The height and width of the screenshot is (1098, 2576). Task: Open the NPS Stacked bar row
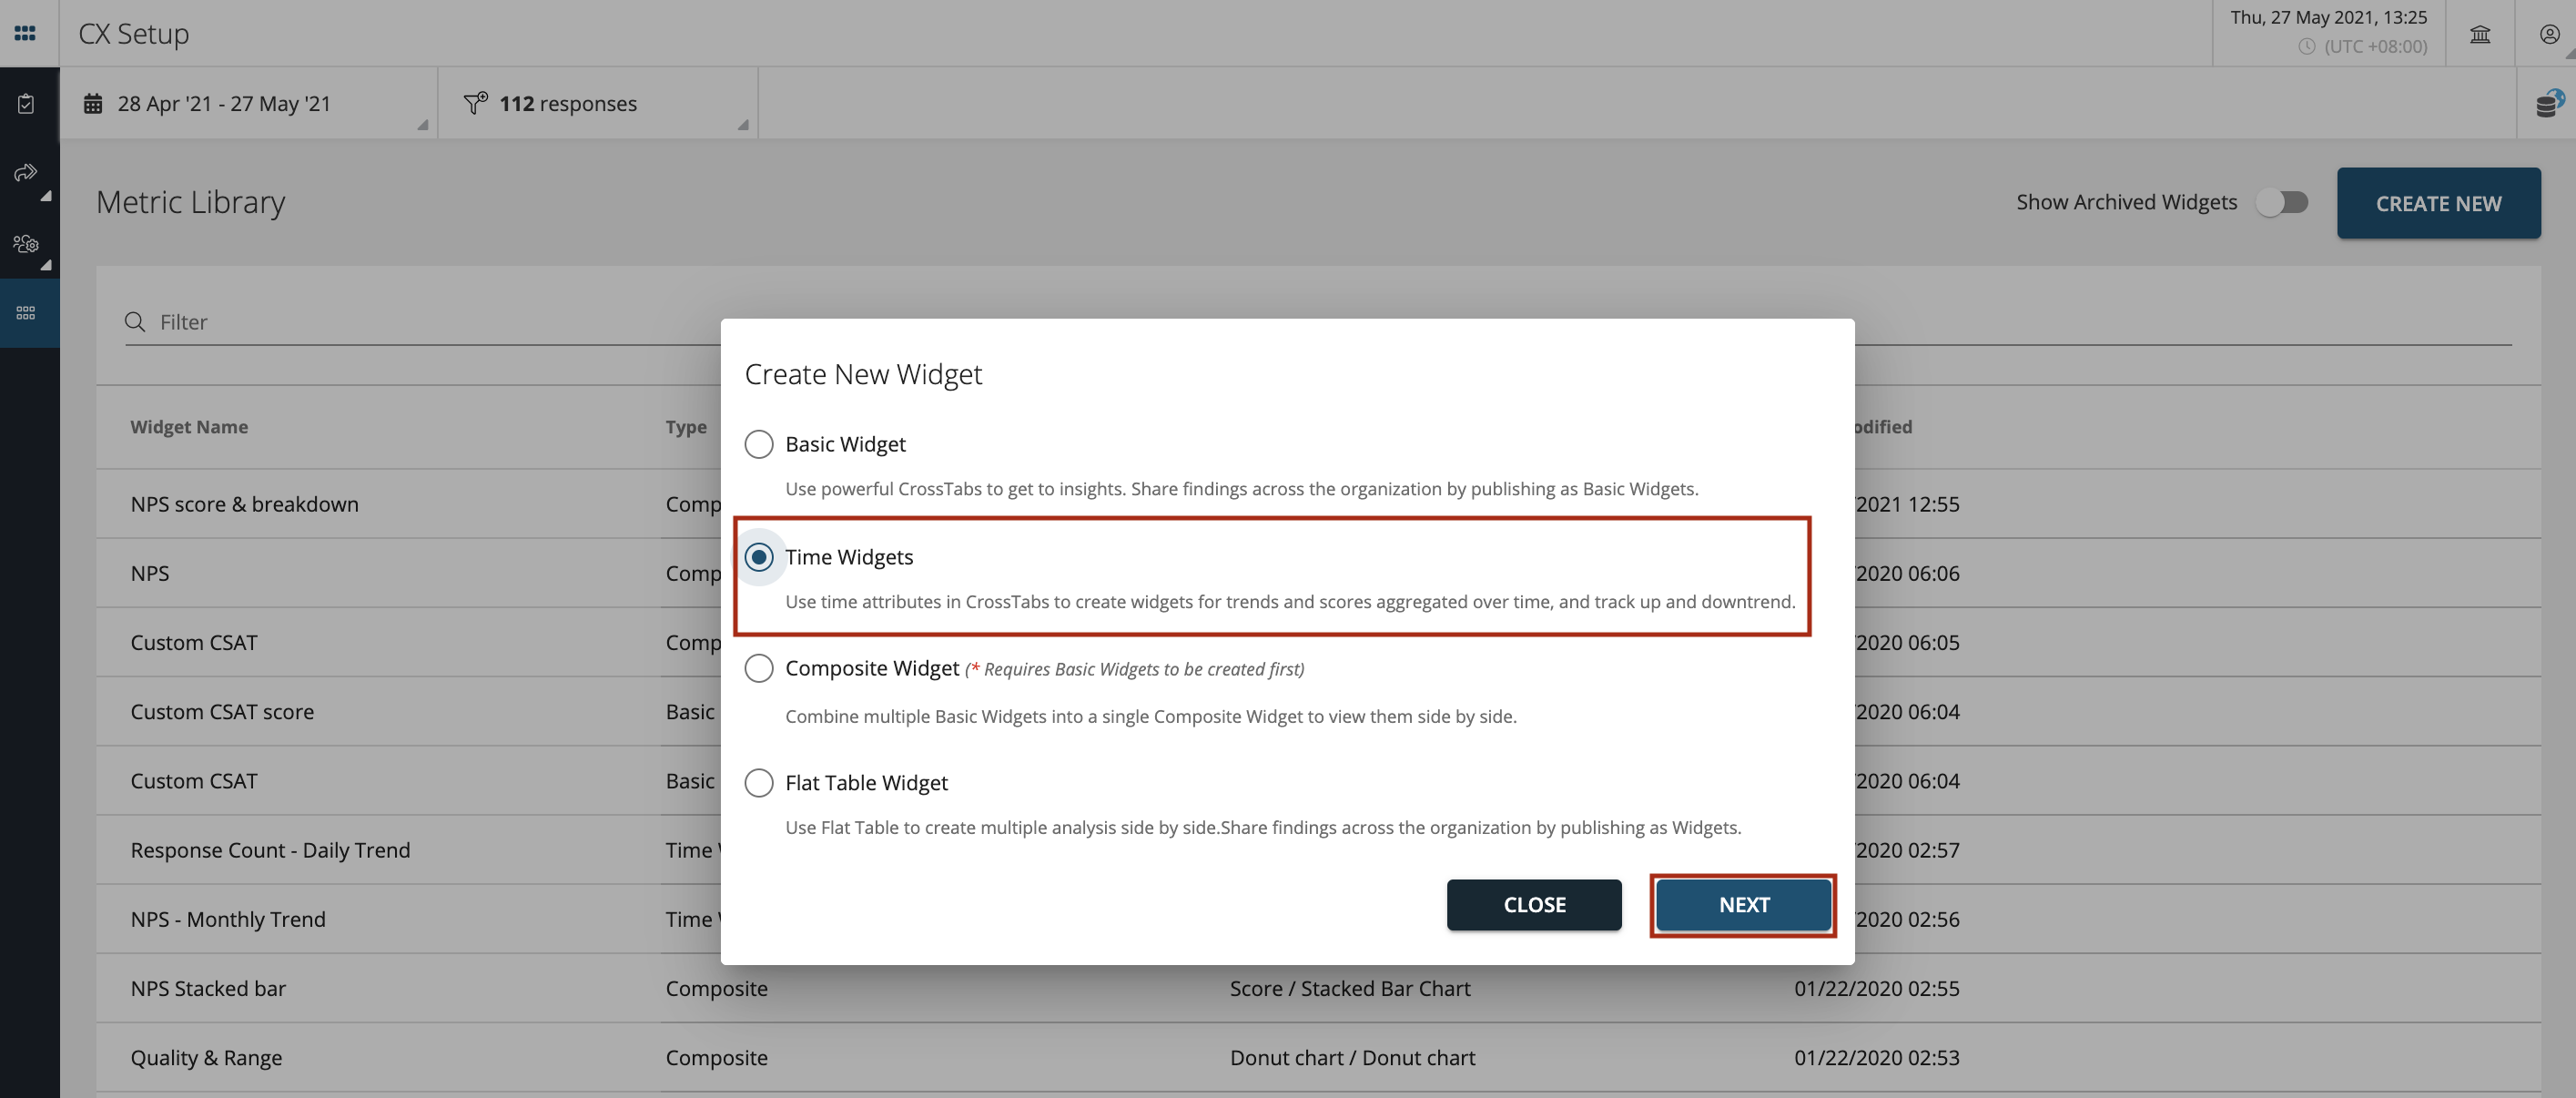click(1318, 987)
